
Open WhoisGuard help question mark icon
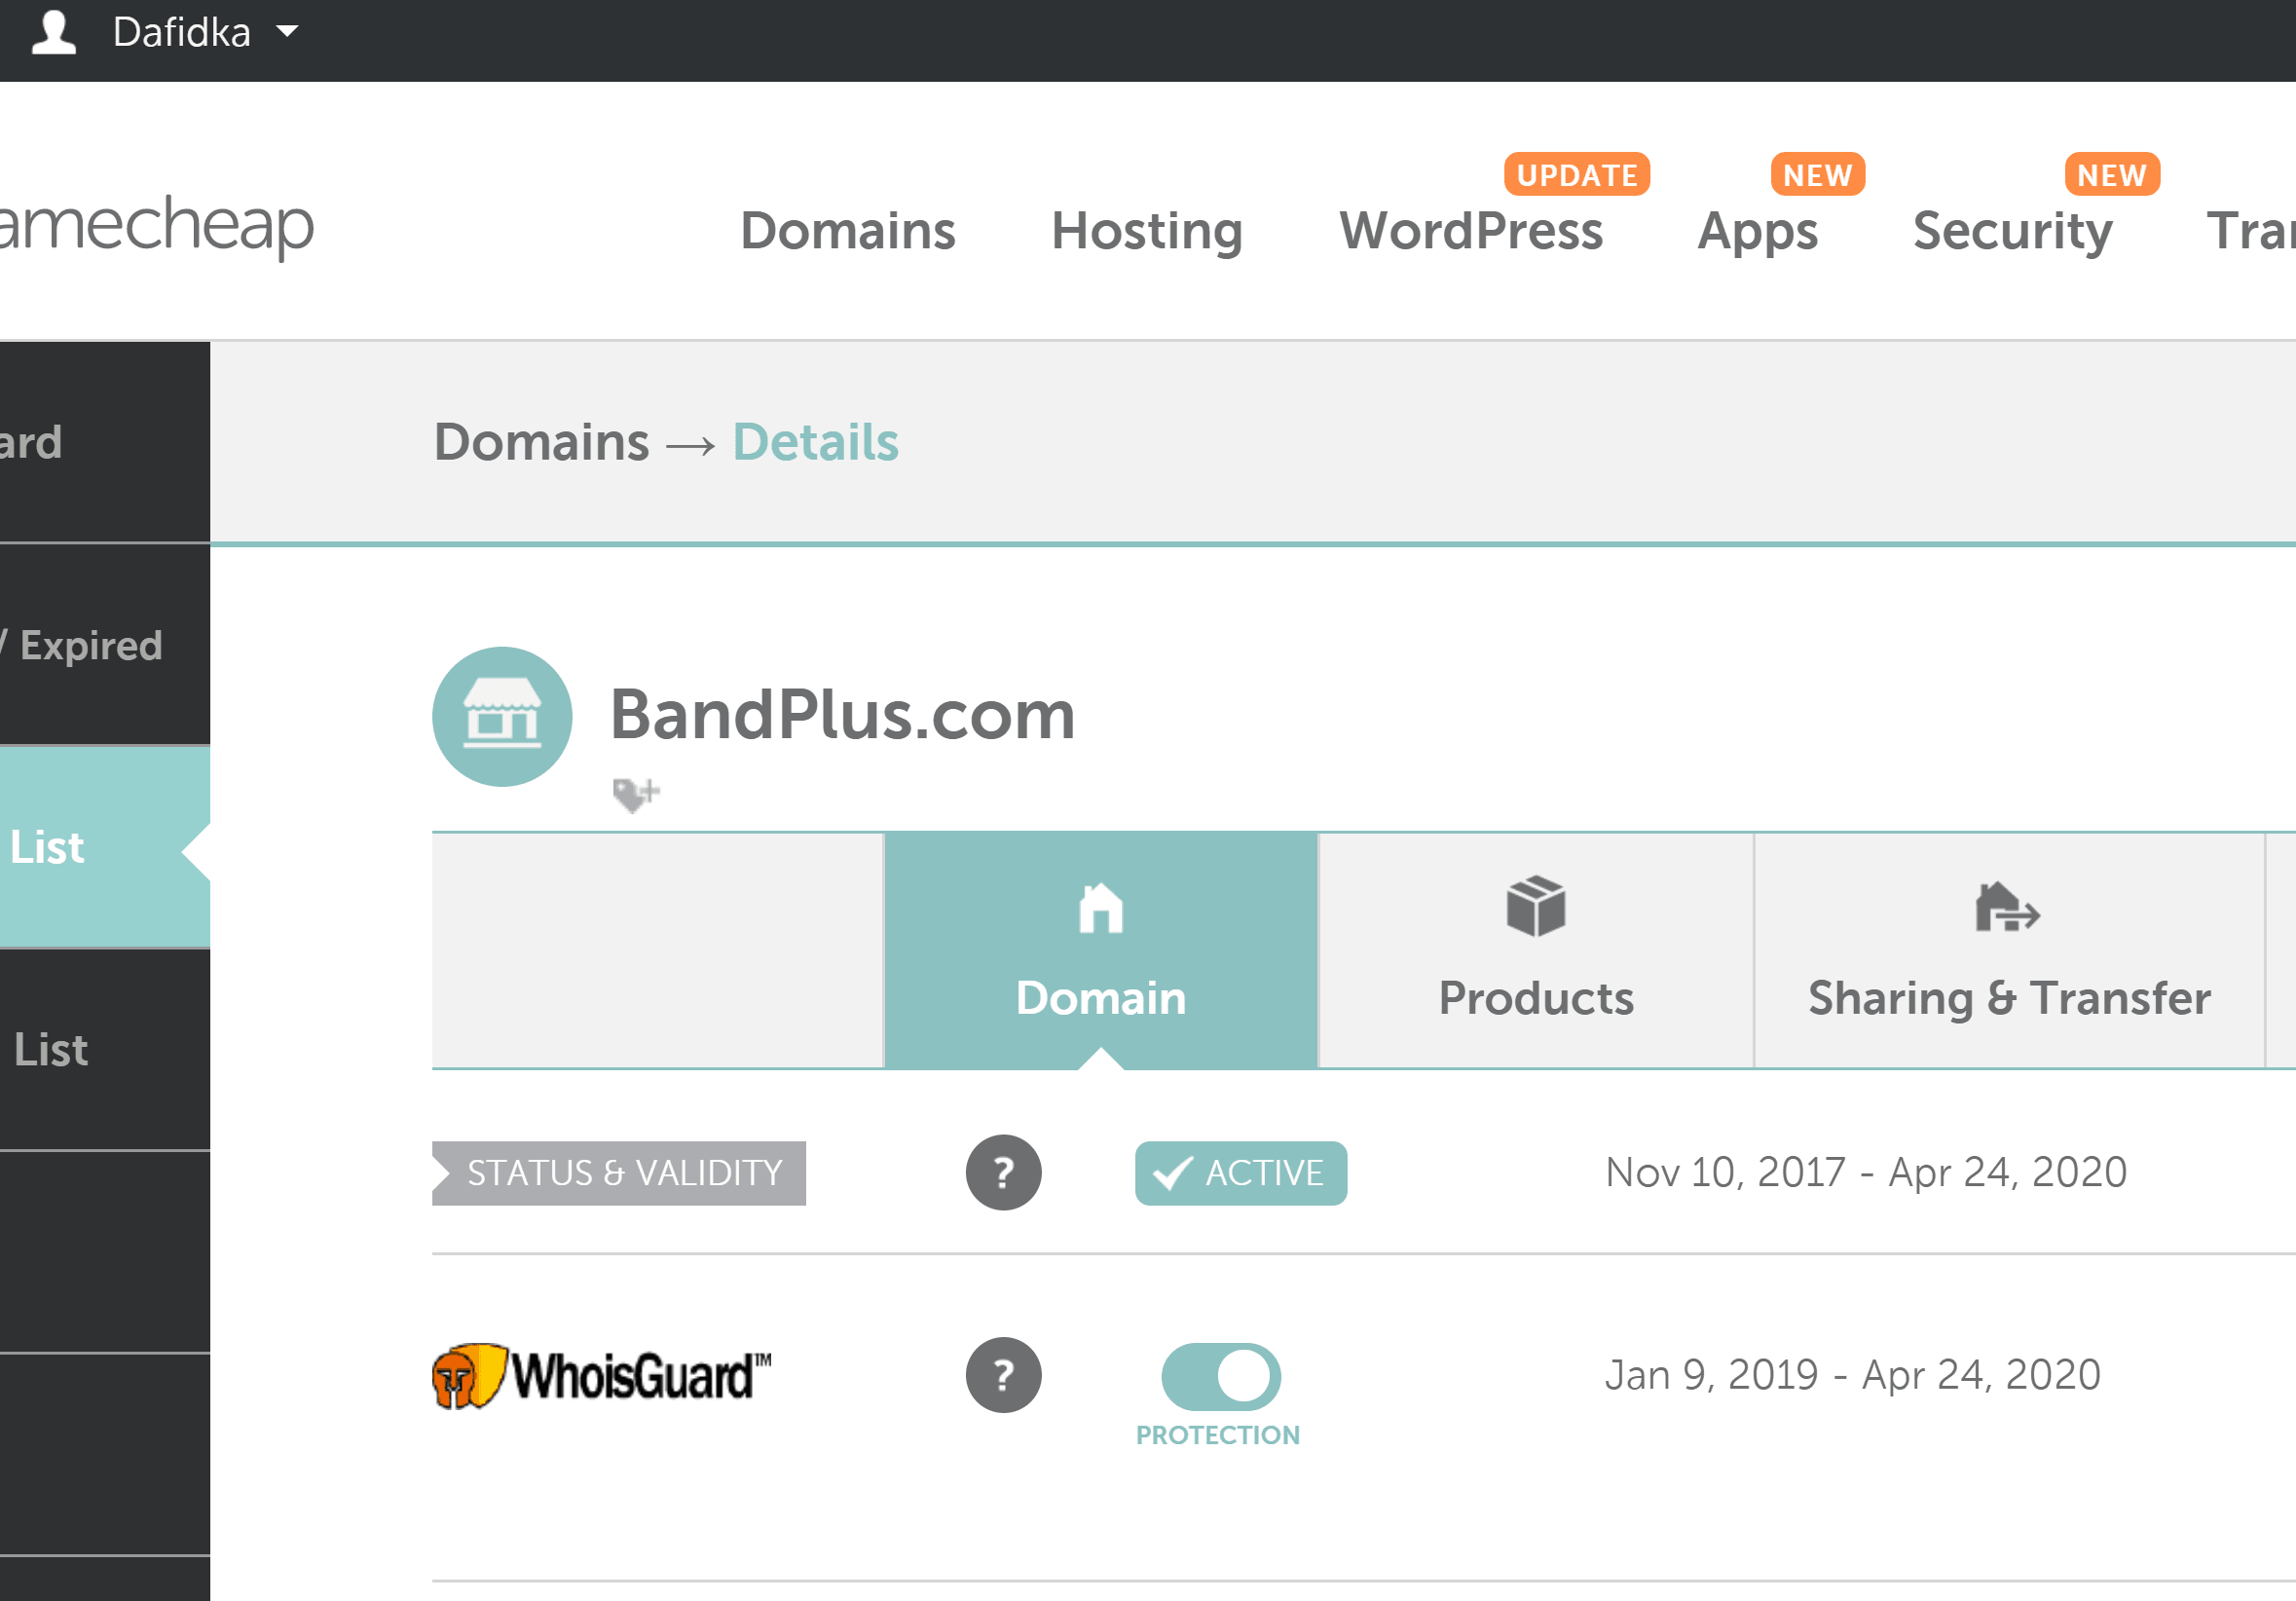pyautogui.click(x=1003, y=1374)
